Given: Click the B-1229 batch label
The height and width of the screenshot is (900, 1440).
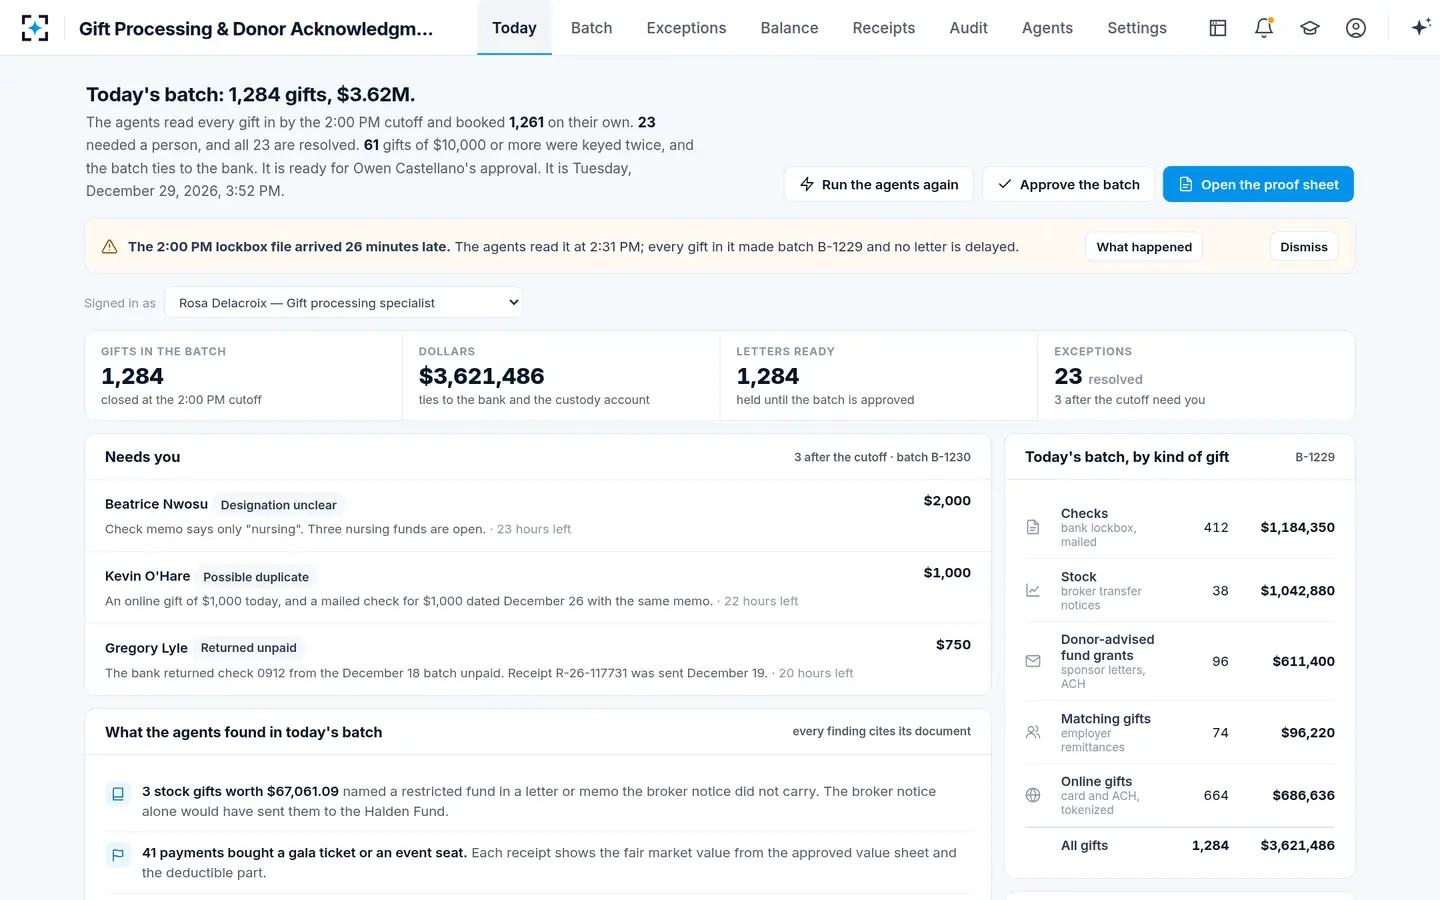Looking at the screenshot, I should coord(1315,457).
